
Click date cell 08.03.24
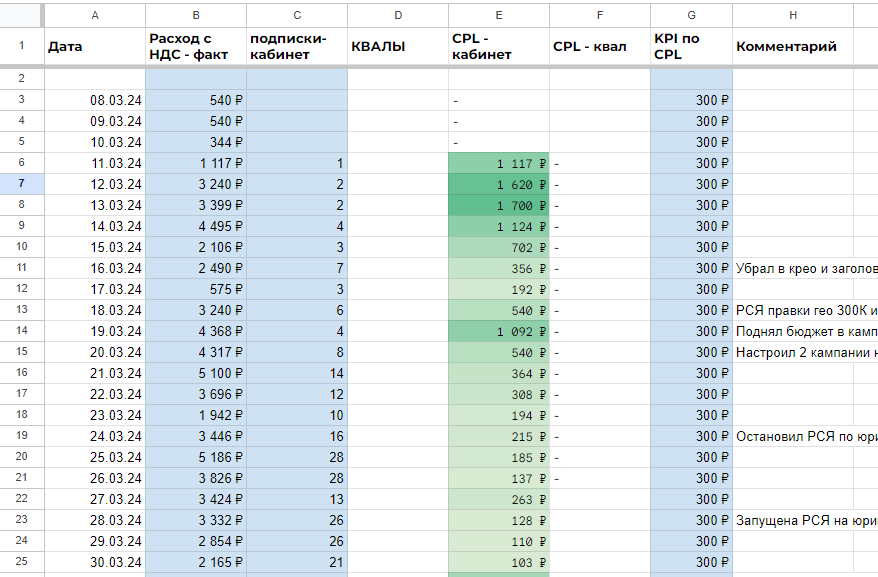pyautogui.click(x=95, y=100)
